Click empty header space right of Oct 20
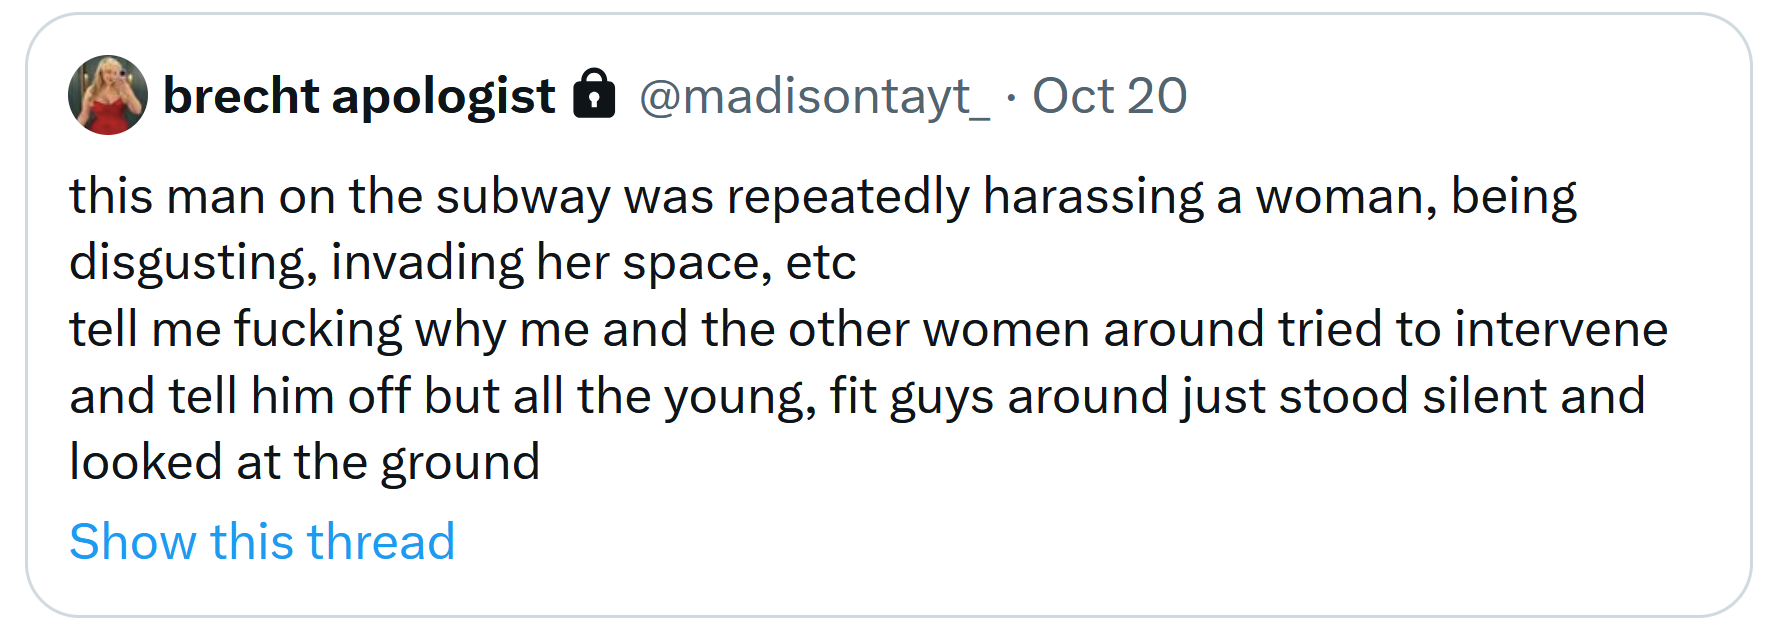This screenshot has height=633, width=1778. (x=1460, y=96)
